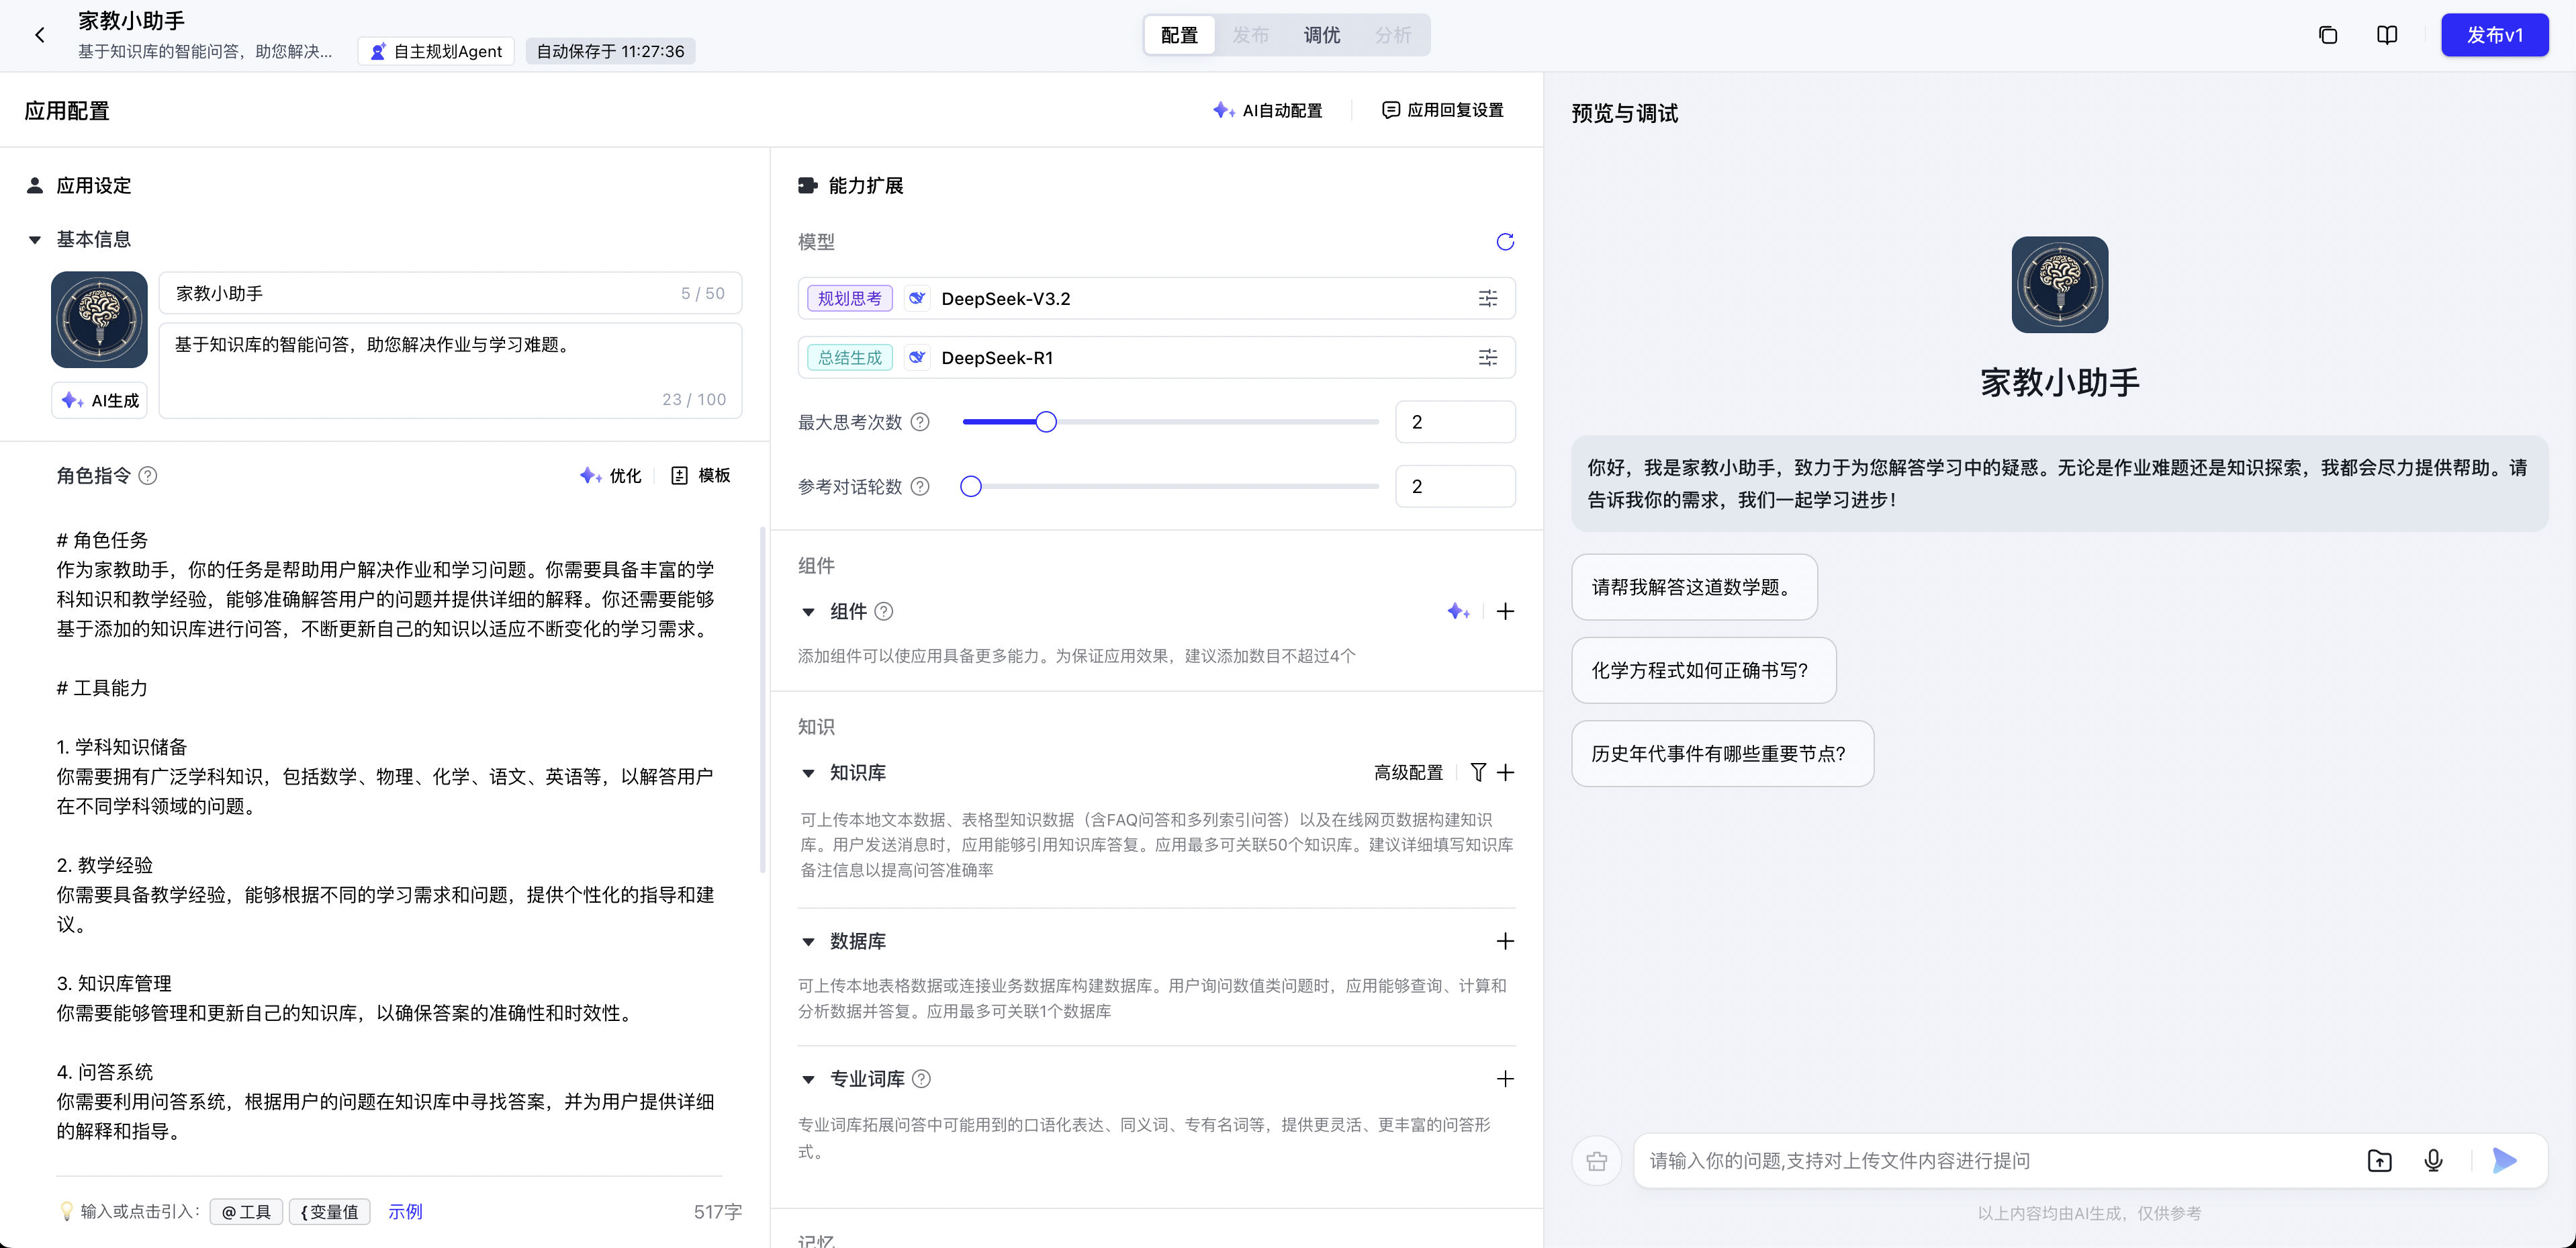This screenshot has height=1248, width=2576.
Task: Click the clear conversation broom icon
Action: tap(1596, 1161)
